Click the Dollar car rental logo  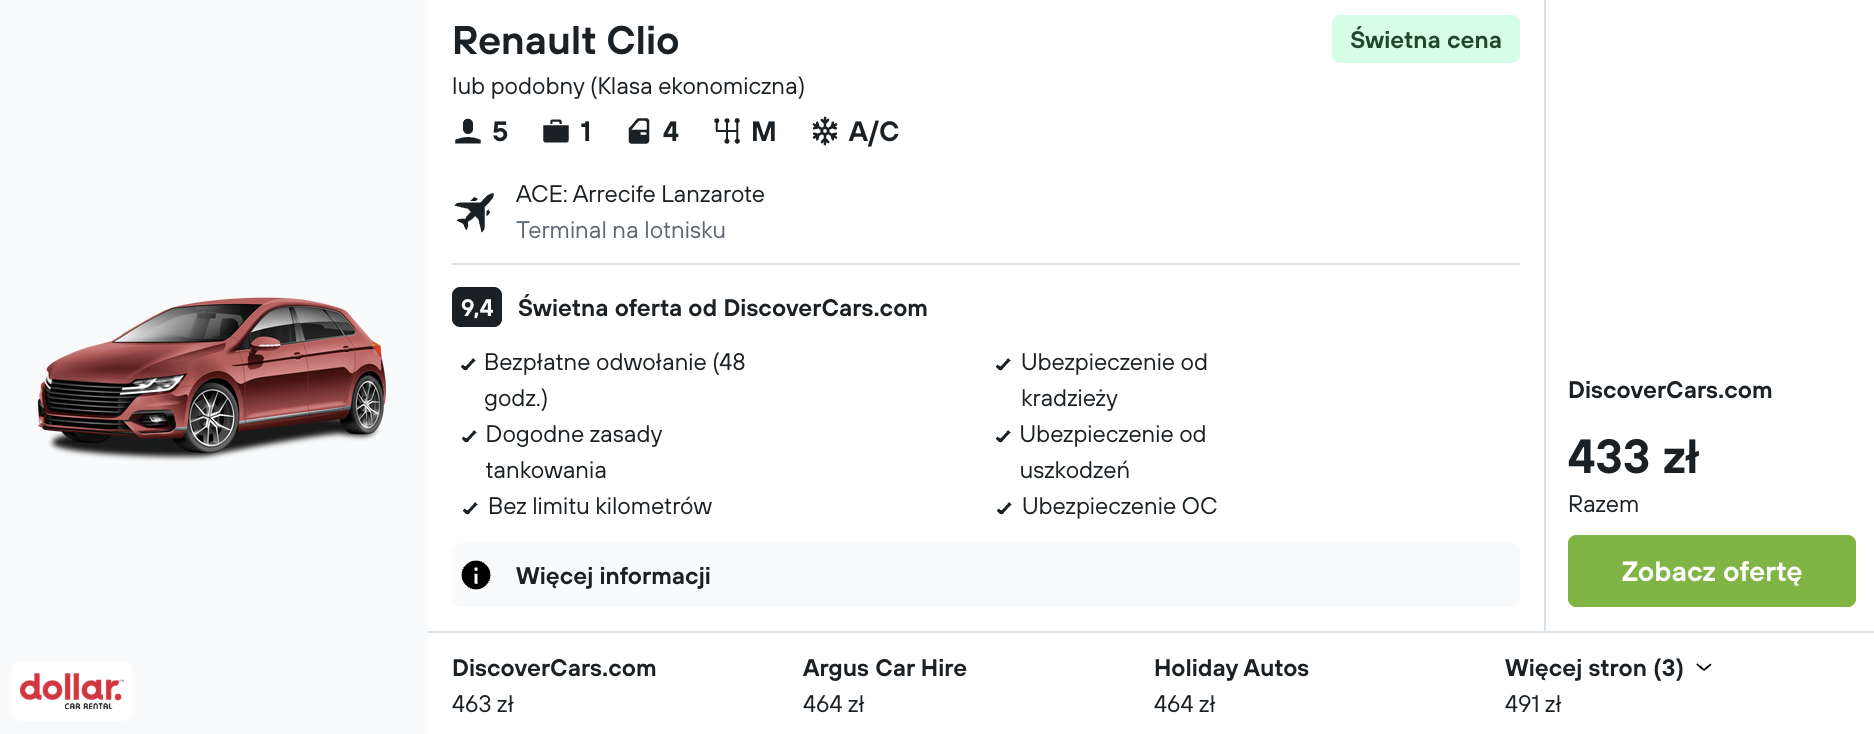(71, 690)
